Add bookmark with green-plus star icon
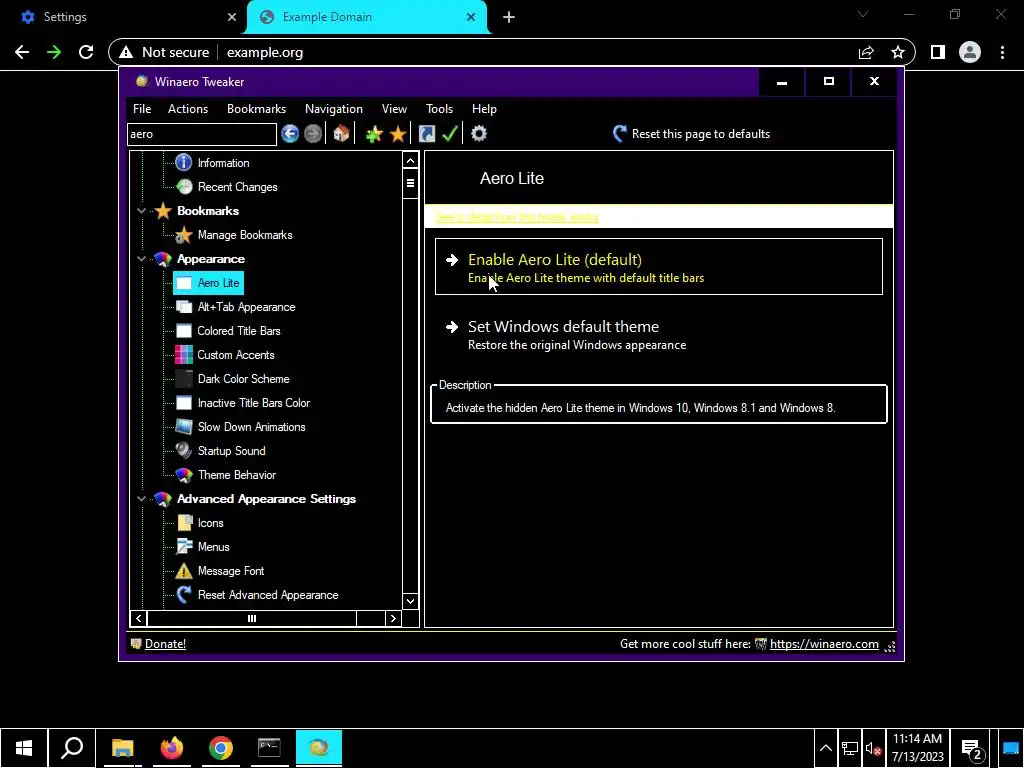Screen dimensions: 1024x768 pyautogui.click(x=374, y=134)
